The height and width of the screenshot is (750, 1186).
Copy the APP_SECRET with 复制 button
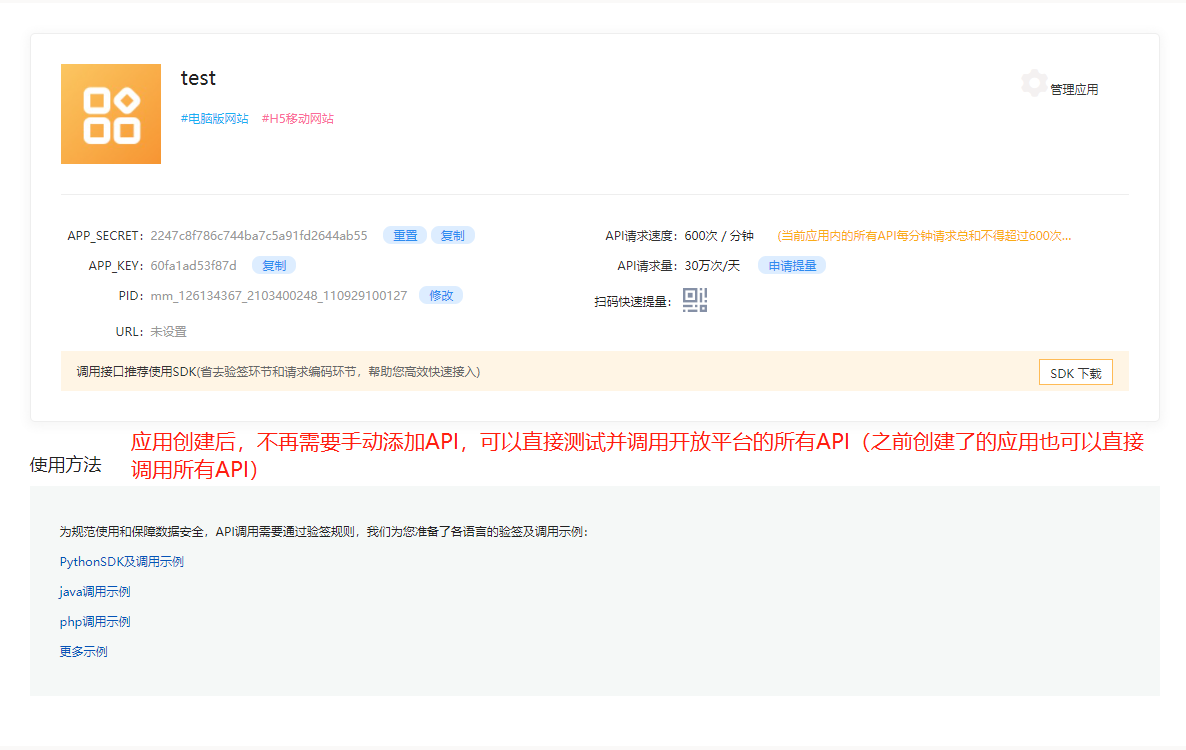click(x=452, y=236)
